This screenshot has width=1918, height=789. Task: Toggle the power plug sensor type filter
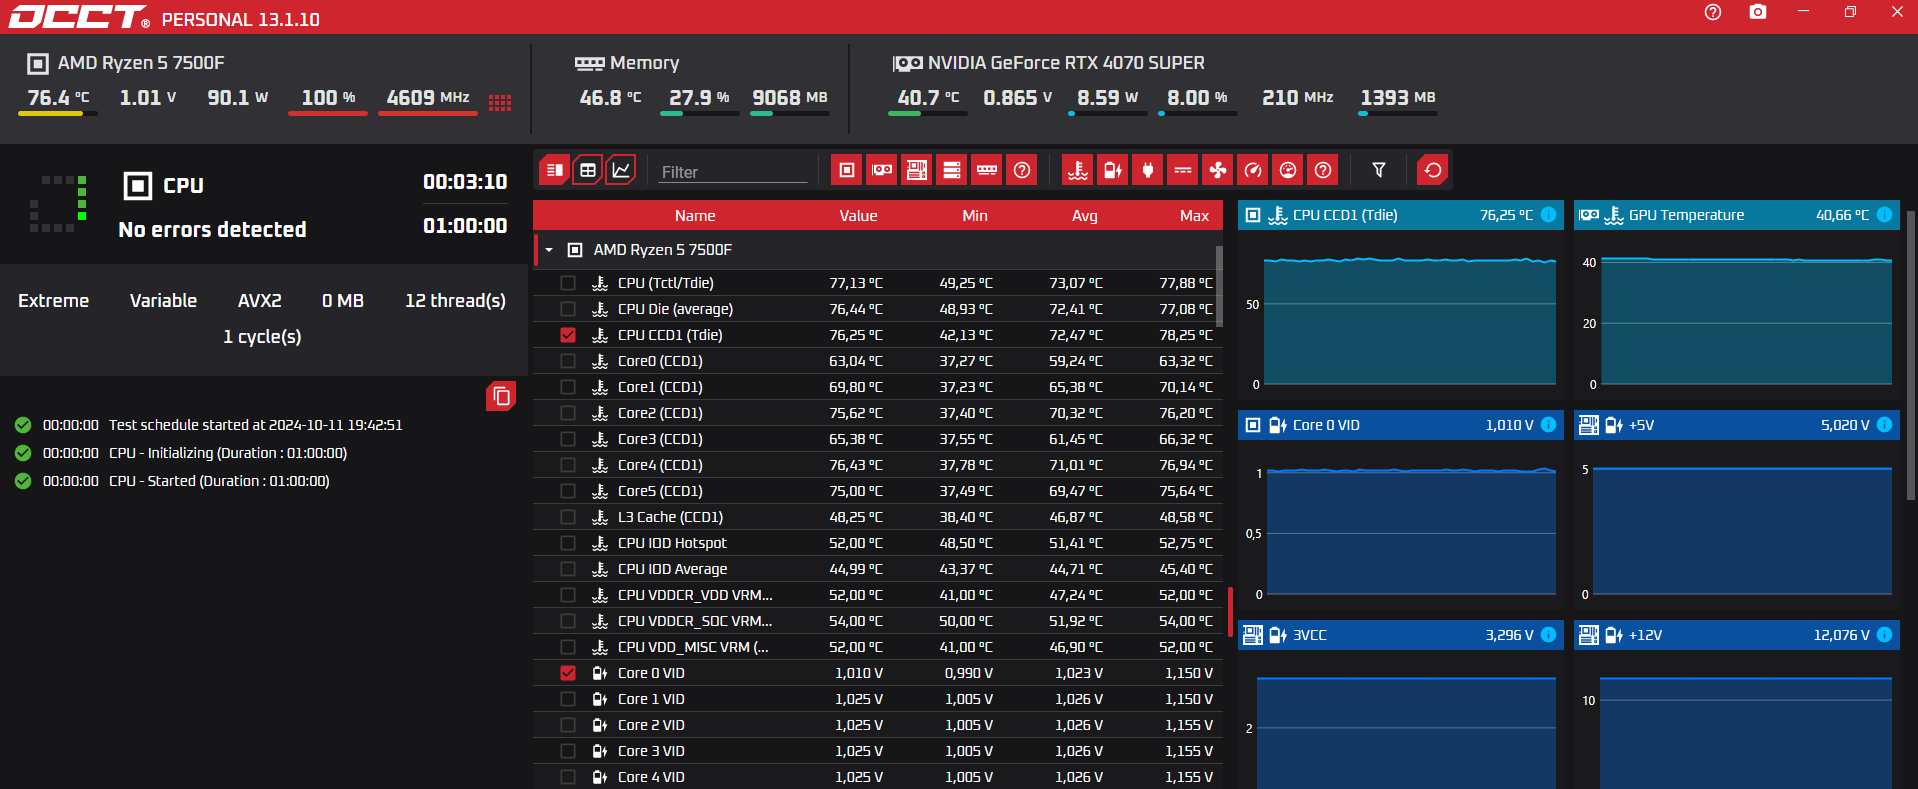tap(1148, 170)
